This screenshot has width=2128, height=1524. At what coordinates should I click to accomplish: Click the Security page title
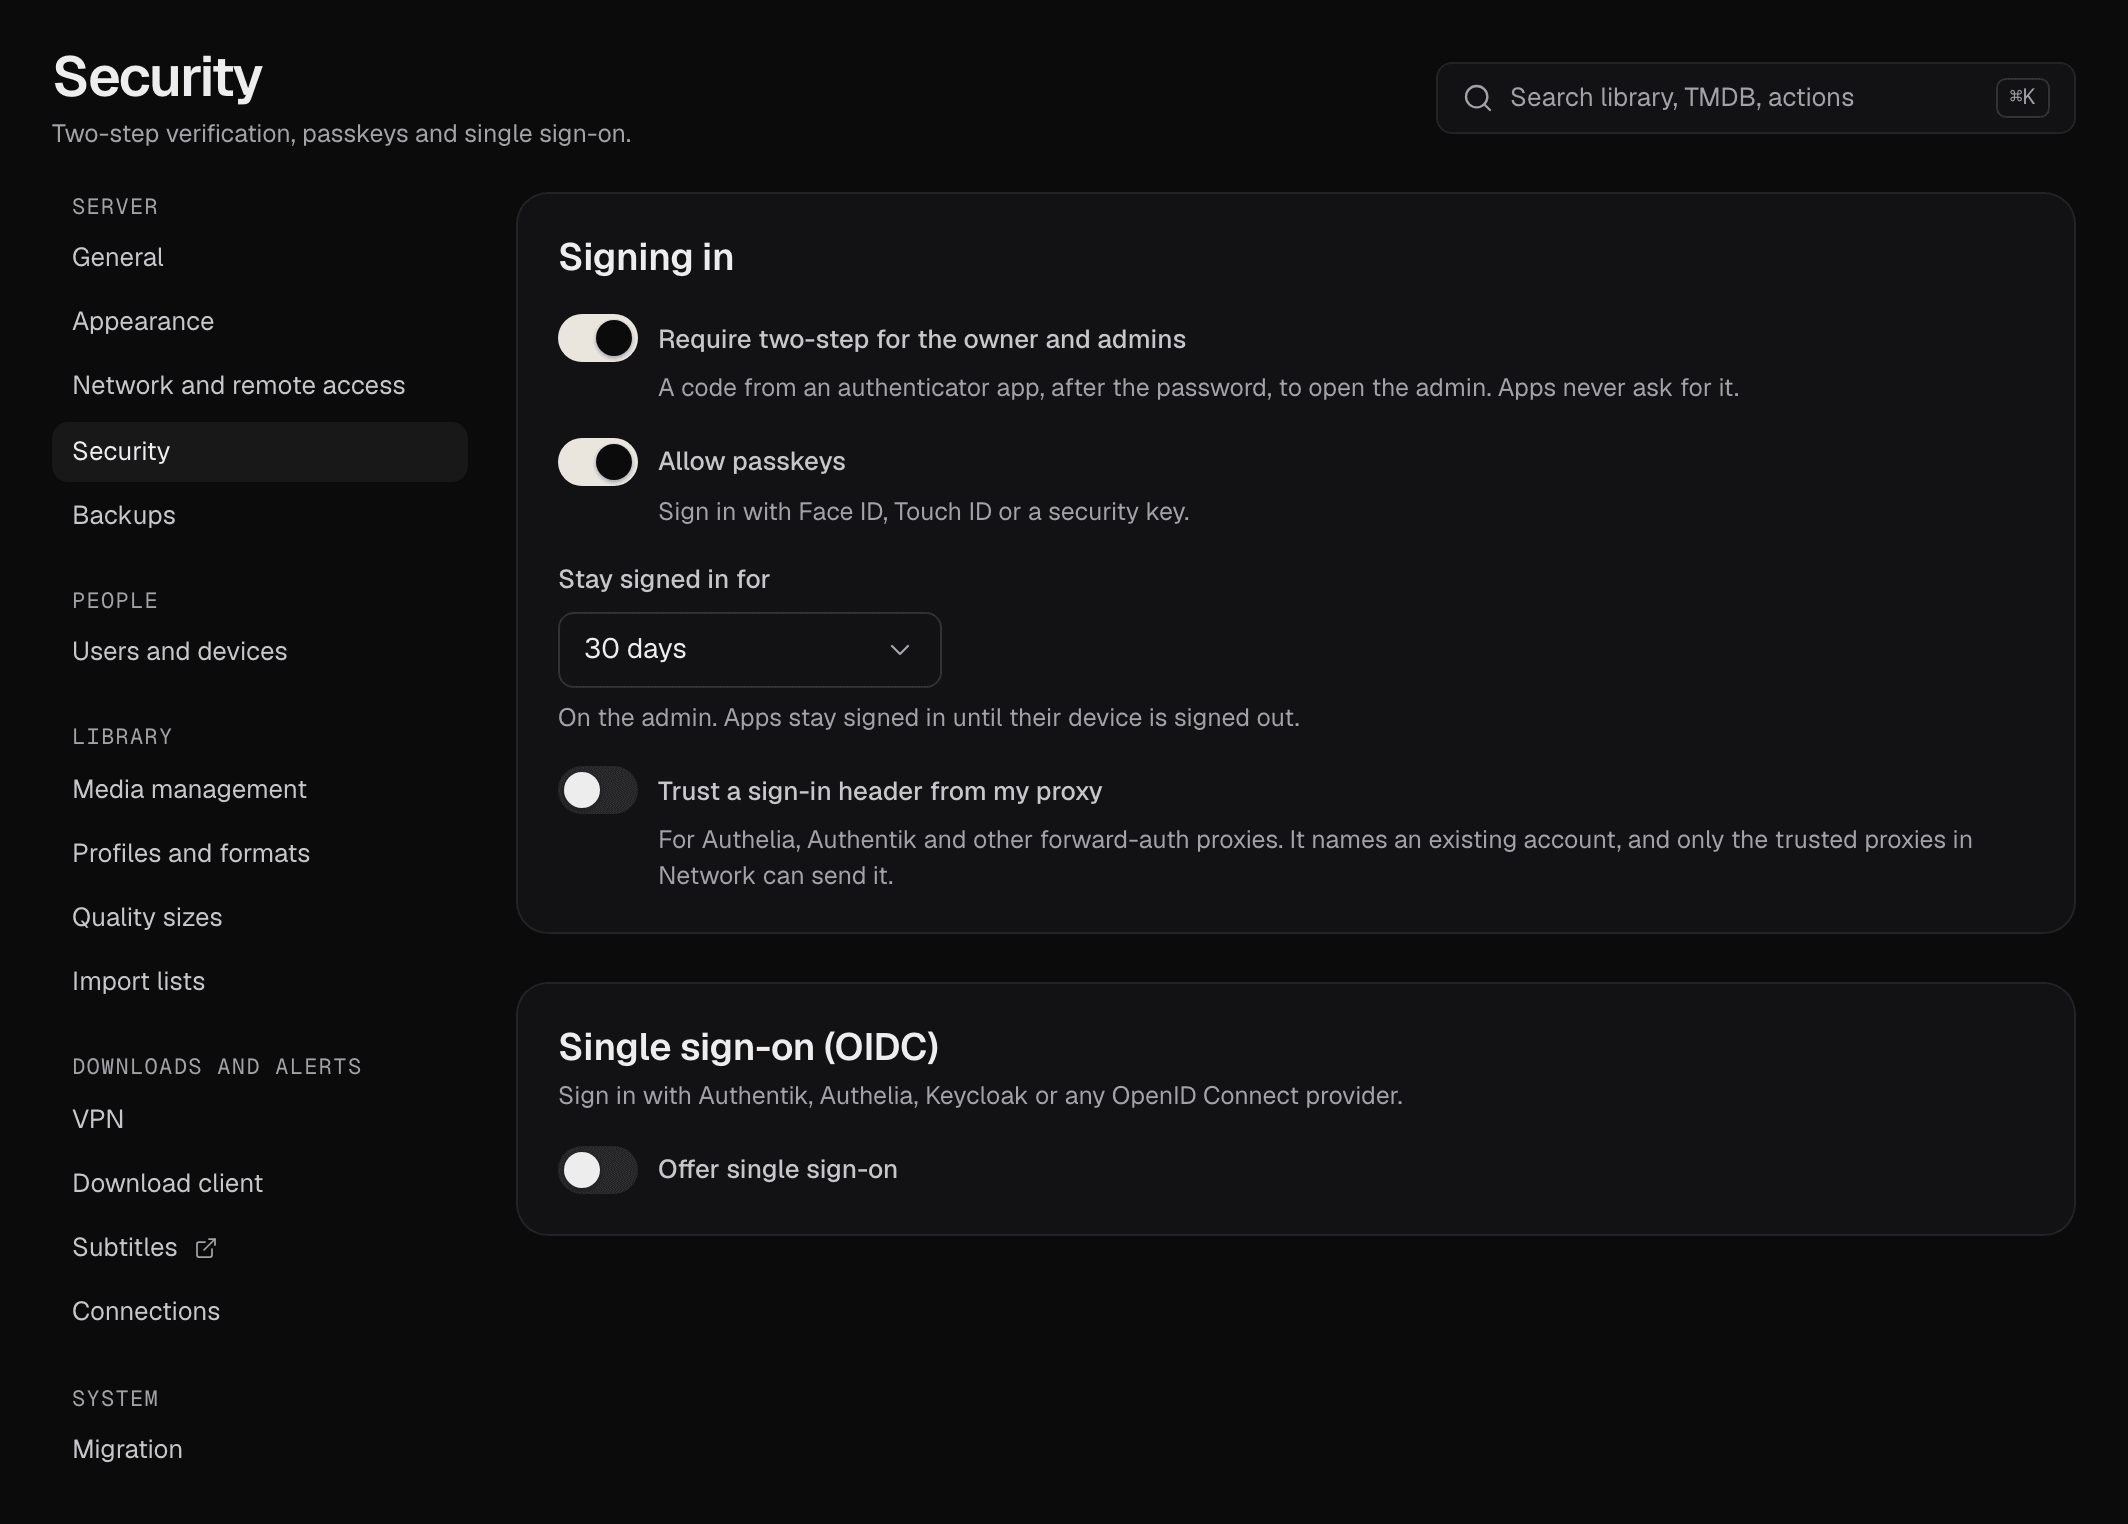[x=157, y=77]
